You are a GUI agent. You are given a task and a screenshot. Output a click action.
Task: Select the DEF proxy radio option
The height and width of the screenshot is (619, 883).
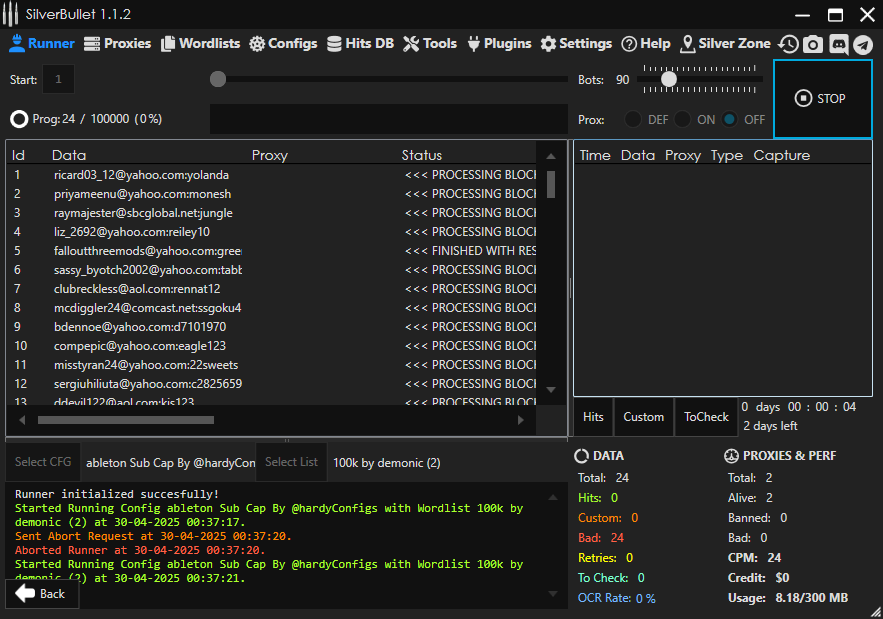tap(633, 119)
